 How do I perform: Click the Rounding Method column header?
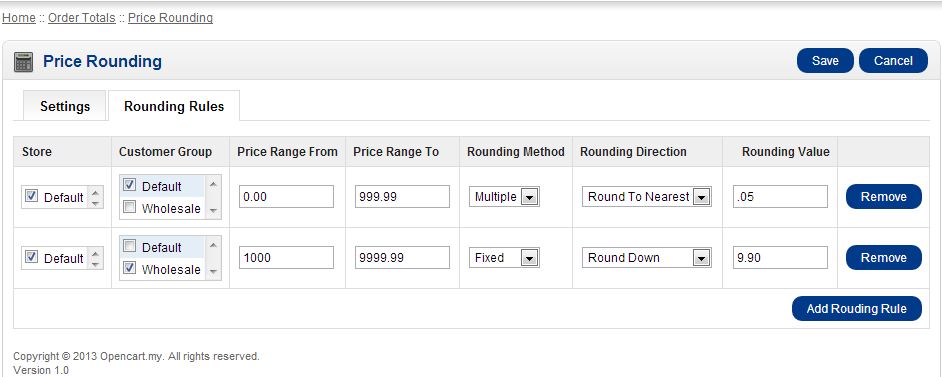pyautogui.click(x=515, y=152)
